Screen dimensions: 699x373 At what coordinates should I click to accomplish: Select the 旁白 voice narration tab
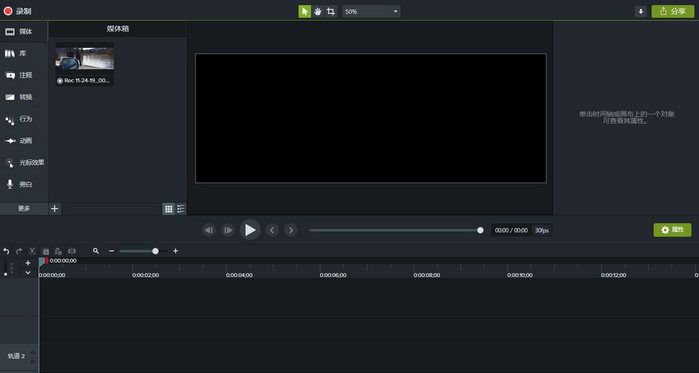pos(24,184)
